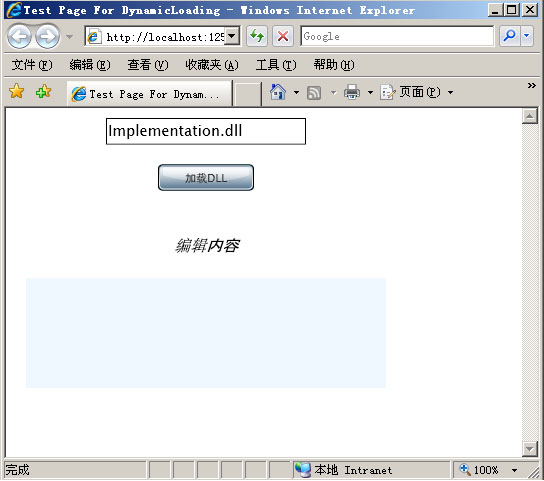This screenshot has width=544, height=481.
Task: Go back with the Back arrow
Action: coord(19,36)
